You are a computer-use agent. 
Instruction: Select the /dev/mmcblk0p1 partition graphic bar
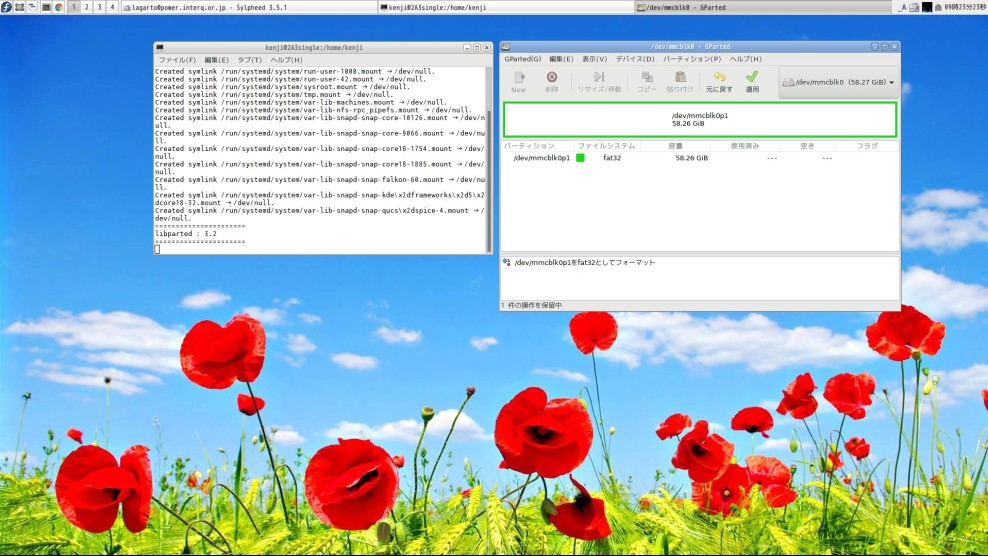click(x=699, y=119)
